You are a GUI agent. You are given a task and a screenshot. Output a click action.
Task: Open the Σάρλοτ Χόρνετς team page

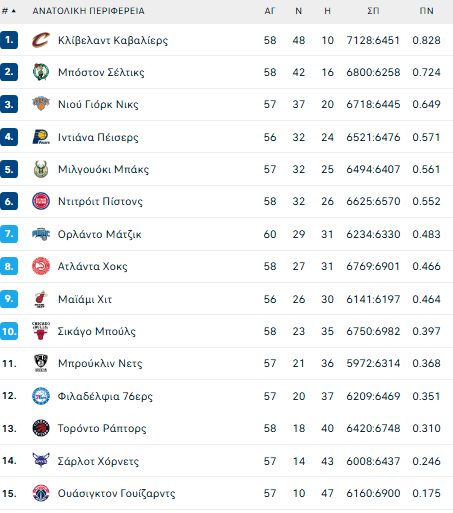[x=98, y=461]
